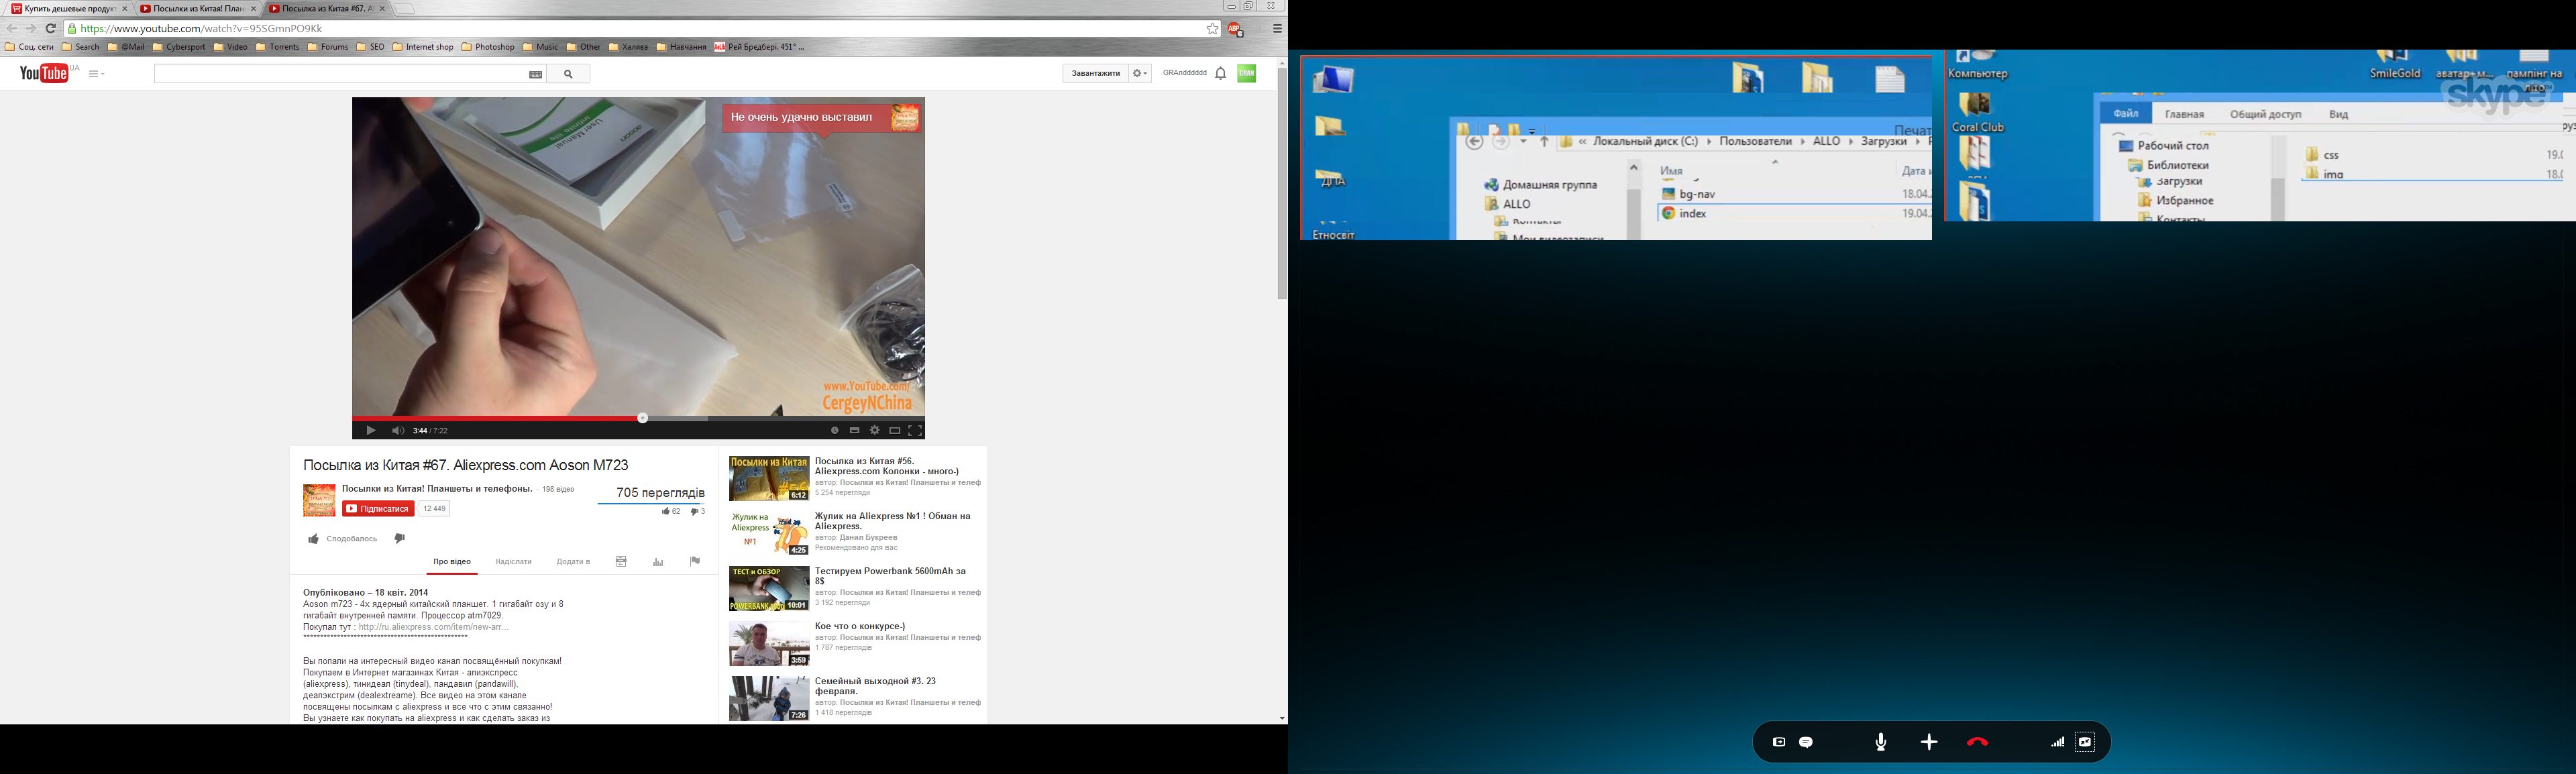Screen dimensions: 2576x774
Task: Open the Photoshop bookmarks folder
Action: click(488, 47)
